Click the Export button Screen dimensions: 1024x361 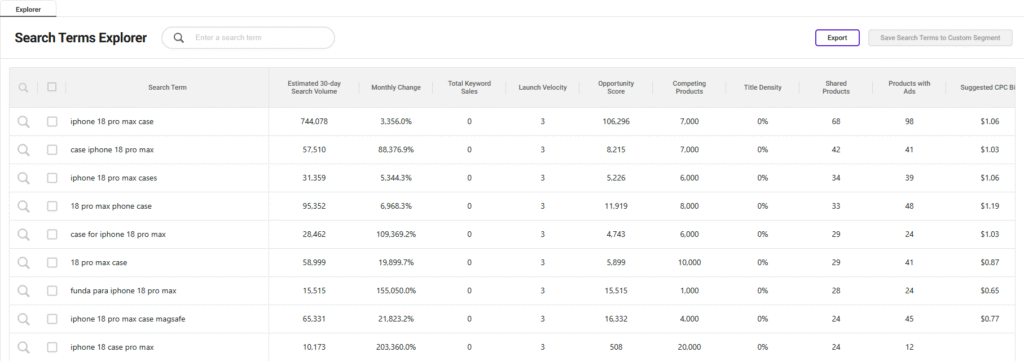837,38
